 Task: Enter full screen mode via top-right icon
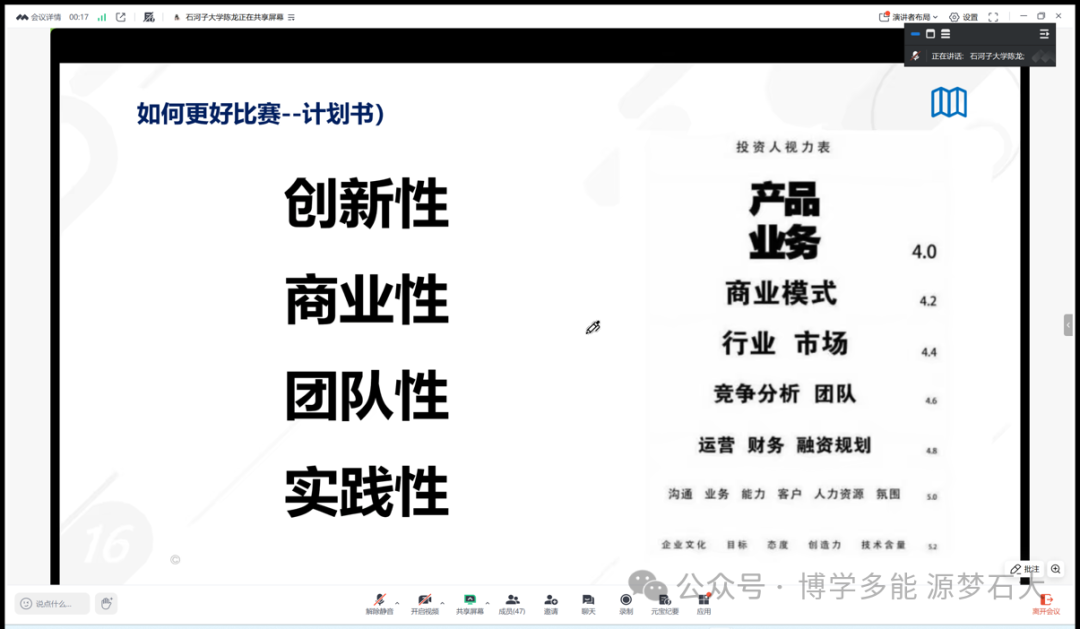click(x=993, y=17)
